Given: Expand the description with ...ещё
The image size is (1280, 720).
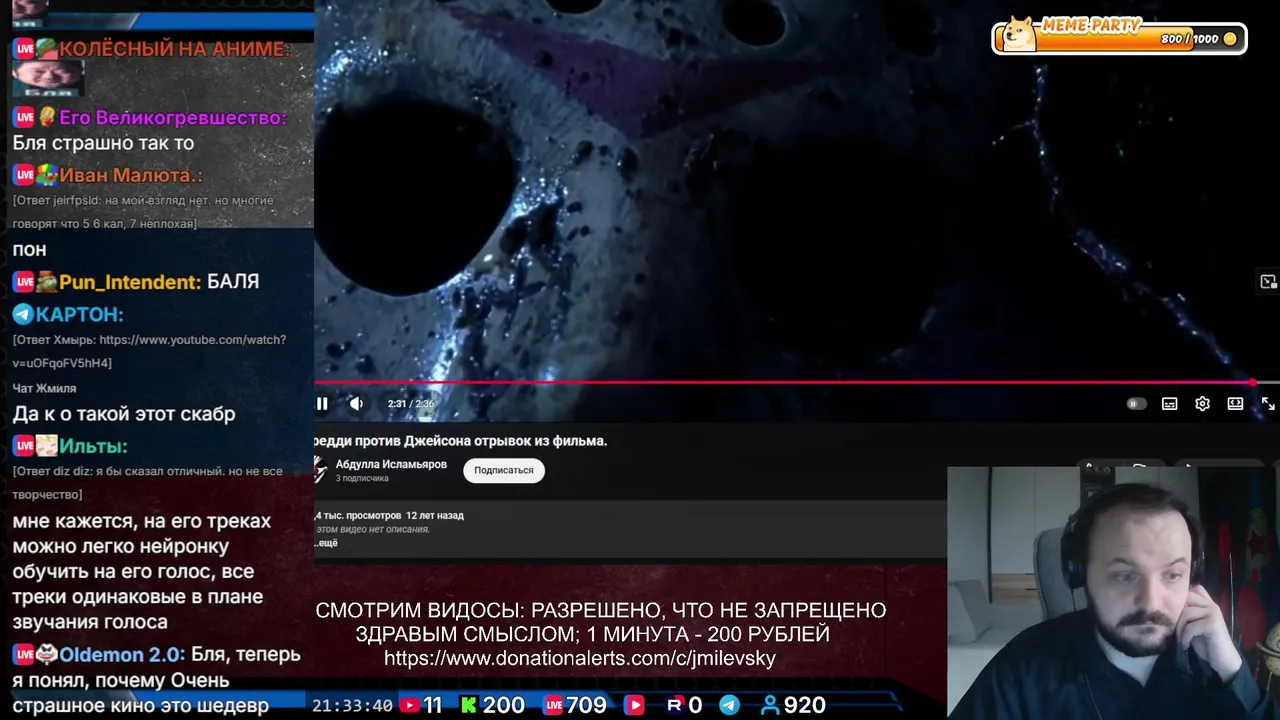Looking at the screenshot, I should 326,543.
